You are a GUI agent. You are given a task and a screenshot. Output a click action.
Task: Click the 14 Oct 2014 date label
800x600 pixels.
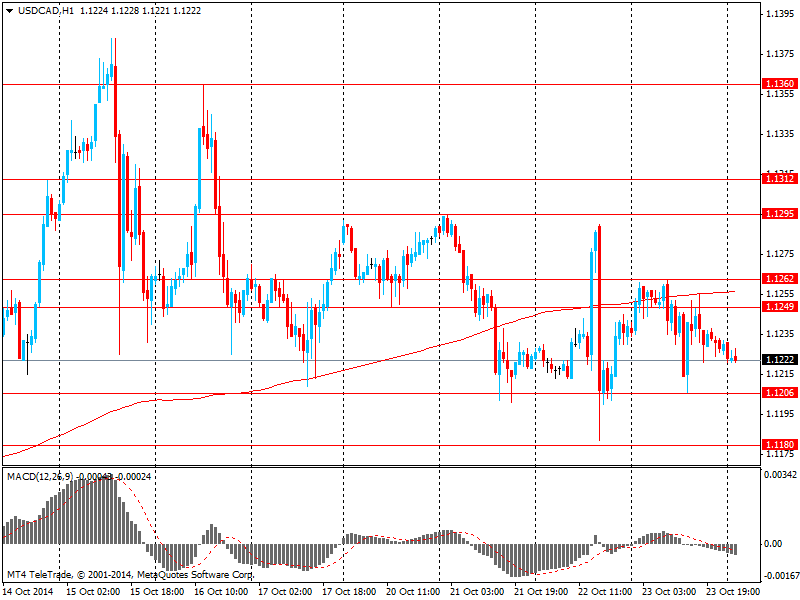coord(29,591)
